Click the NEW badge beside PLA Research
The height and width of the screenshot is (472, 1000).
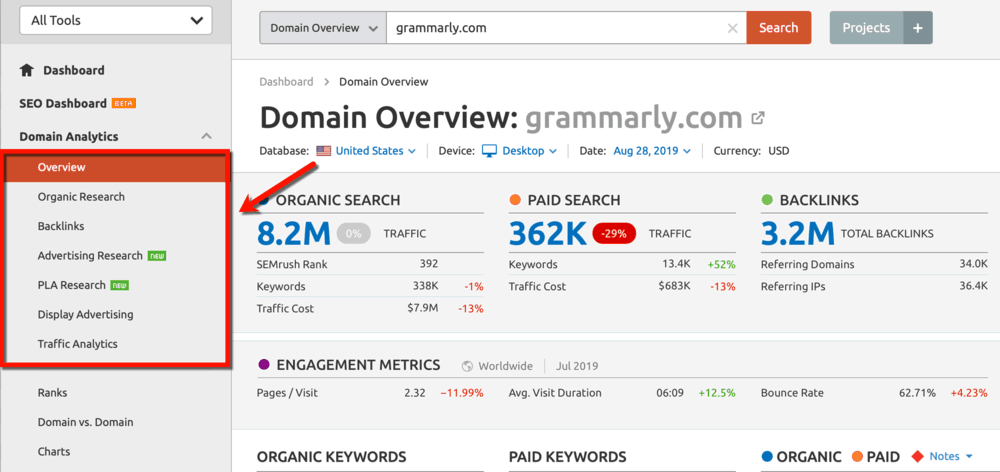[x=119, y=285]
